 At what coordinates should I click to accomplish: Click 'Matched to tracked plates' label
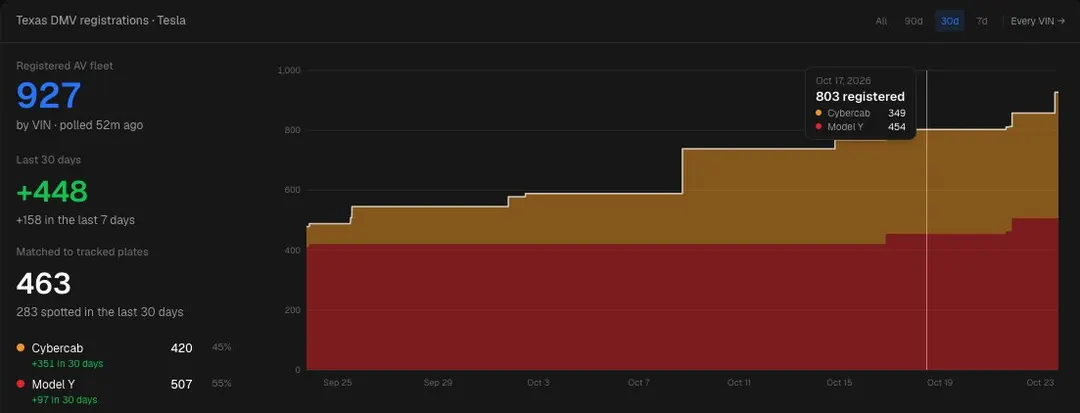(83, 252)
